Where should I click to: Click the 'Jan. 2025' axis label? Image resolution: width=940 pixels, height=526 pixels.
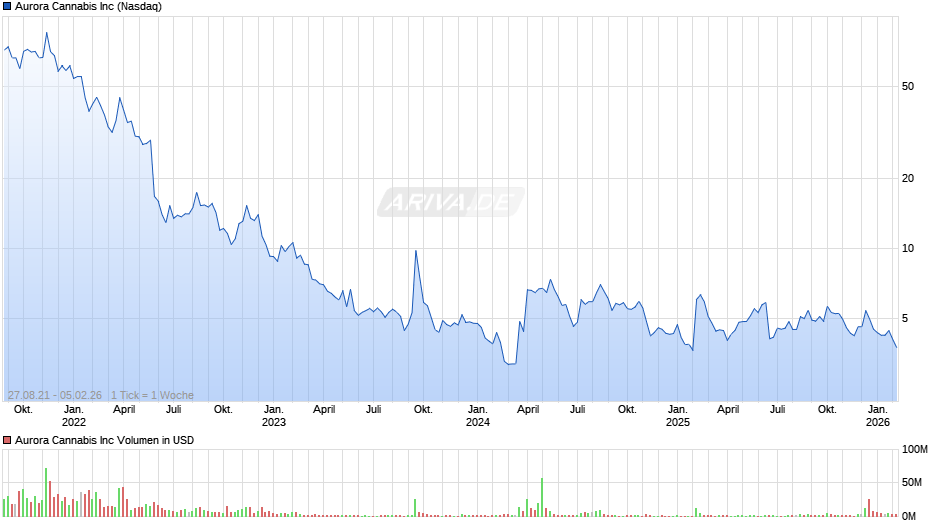tap(678, 416)
